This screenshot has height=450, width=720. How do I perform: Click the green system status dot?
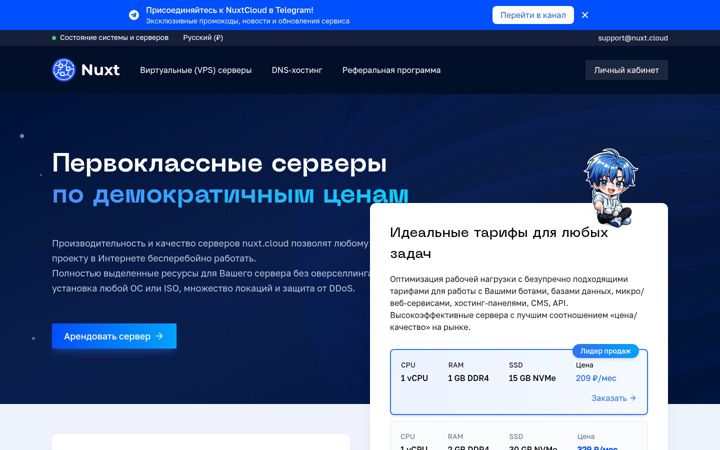pyautogui.click(x=54, y=38)
